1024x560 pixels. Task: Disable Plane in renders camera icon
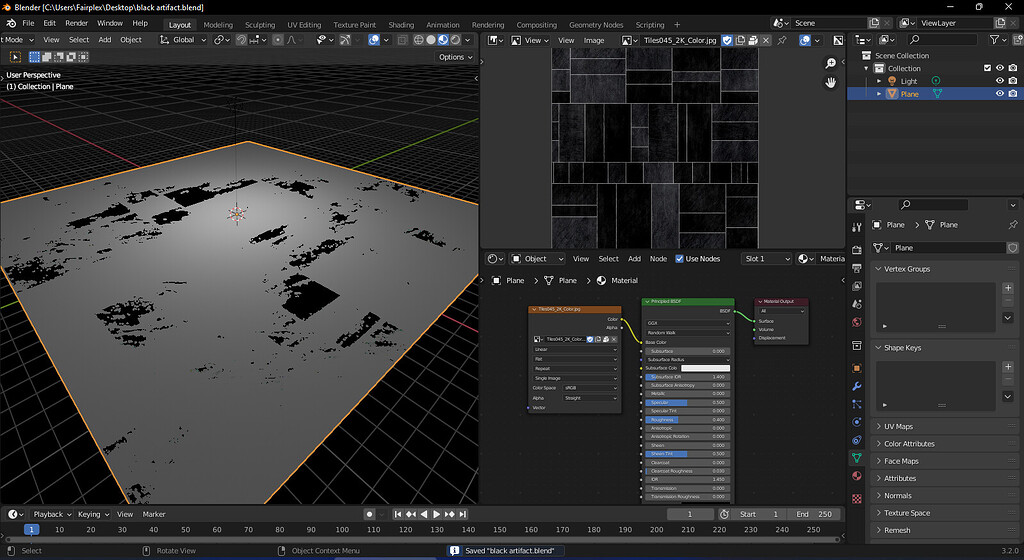click(1013, 94)
